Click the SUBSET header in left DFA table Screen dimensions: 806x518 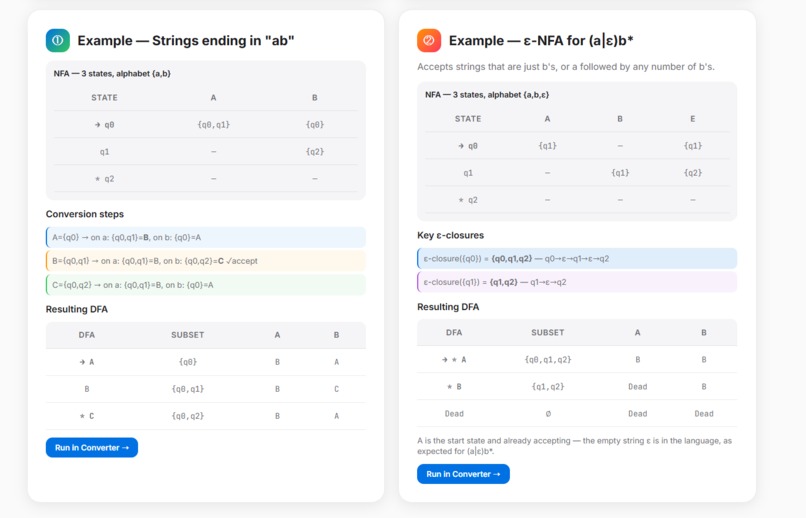click(x=188, y=335)
